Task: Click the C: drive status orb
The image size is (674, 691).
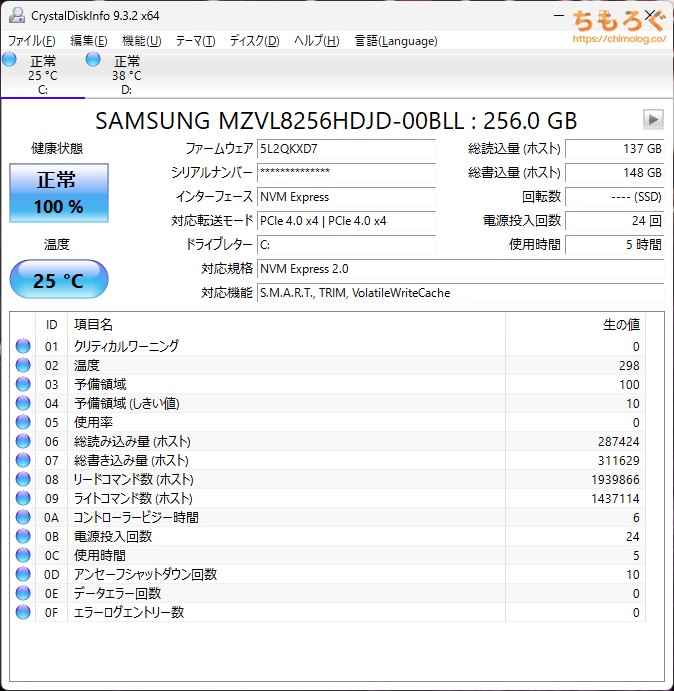Action: click(9, 59)
